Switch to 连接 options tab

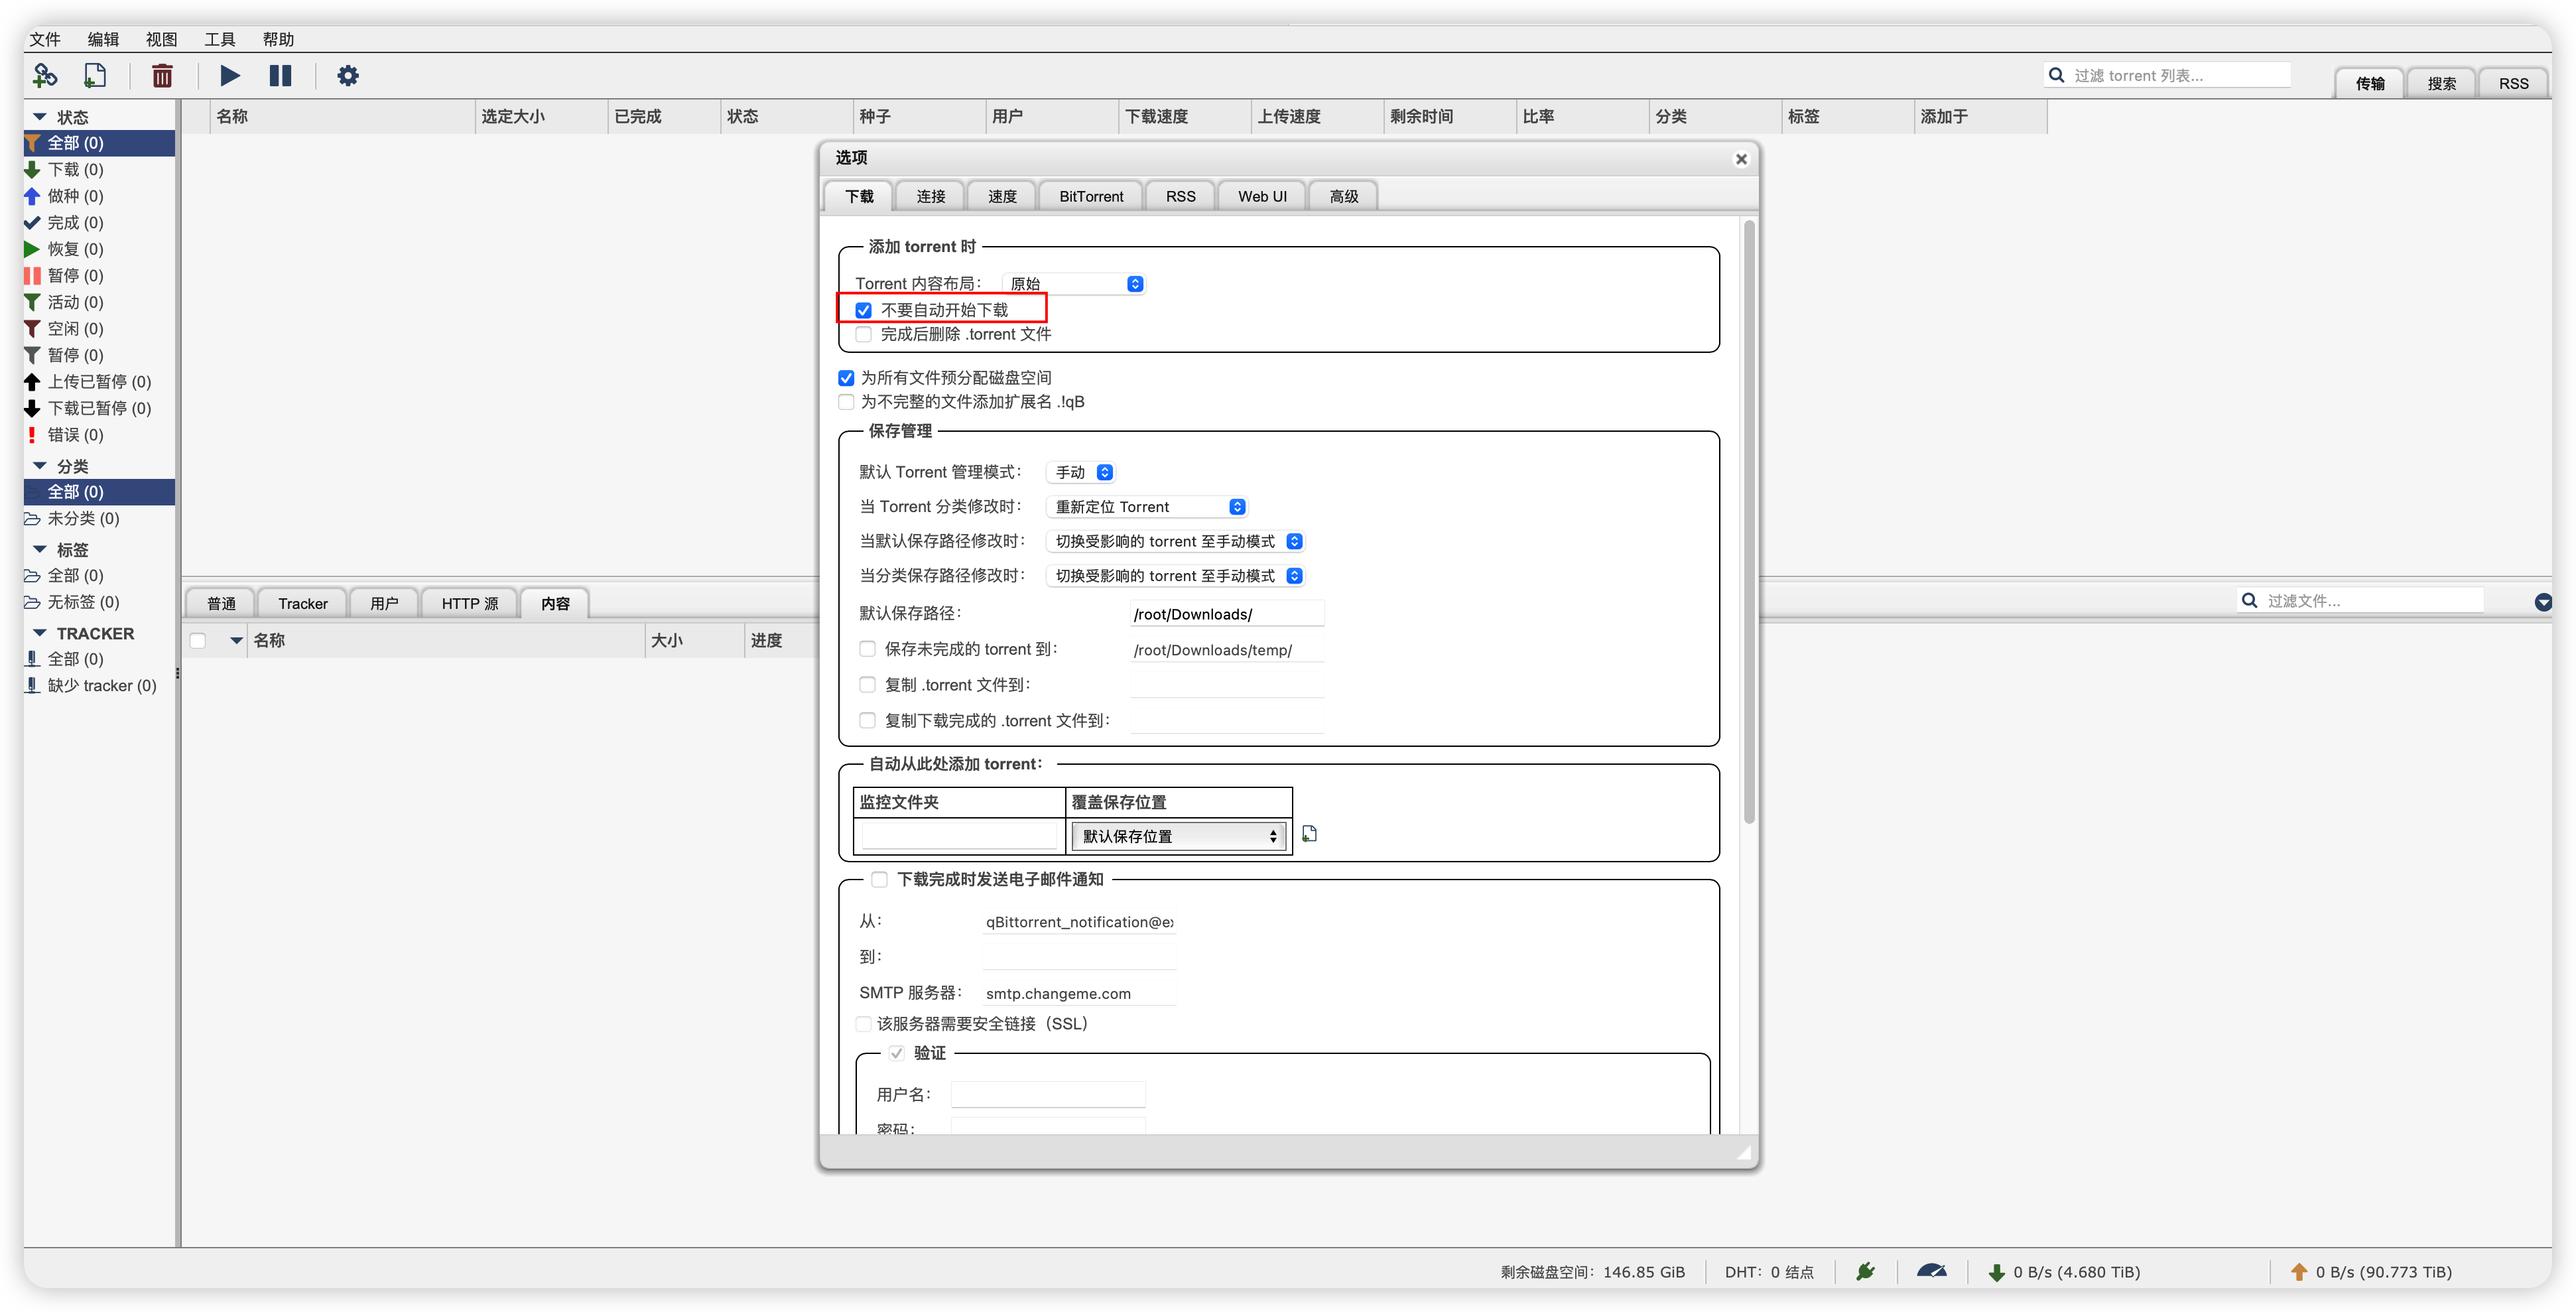click(x=931, y=196)
